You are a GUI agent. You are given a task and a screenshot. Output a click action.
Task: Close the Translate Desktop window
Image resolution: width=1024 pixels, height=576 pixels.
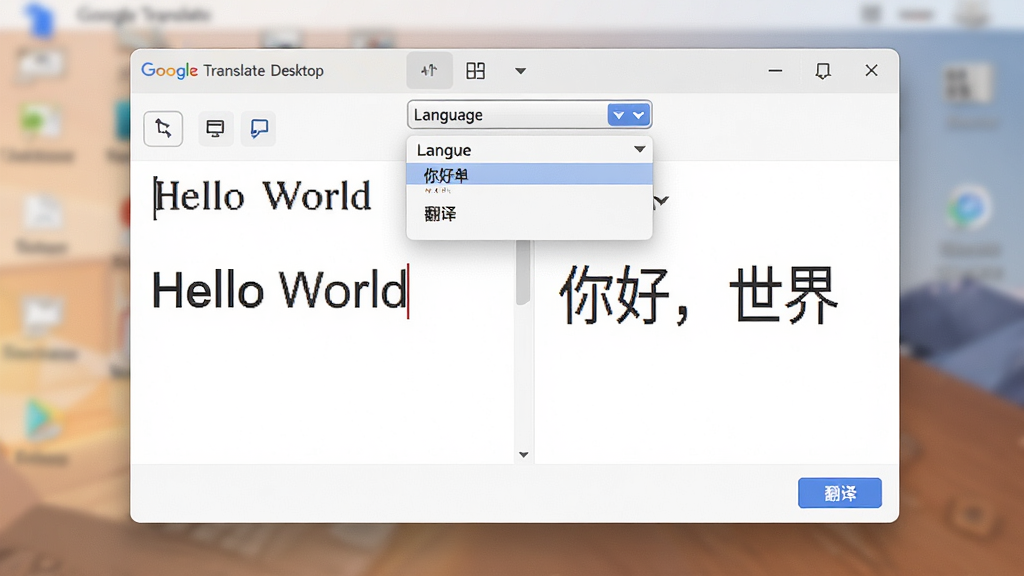(x=871, y=71)
